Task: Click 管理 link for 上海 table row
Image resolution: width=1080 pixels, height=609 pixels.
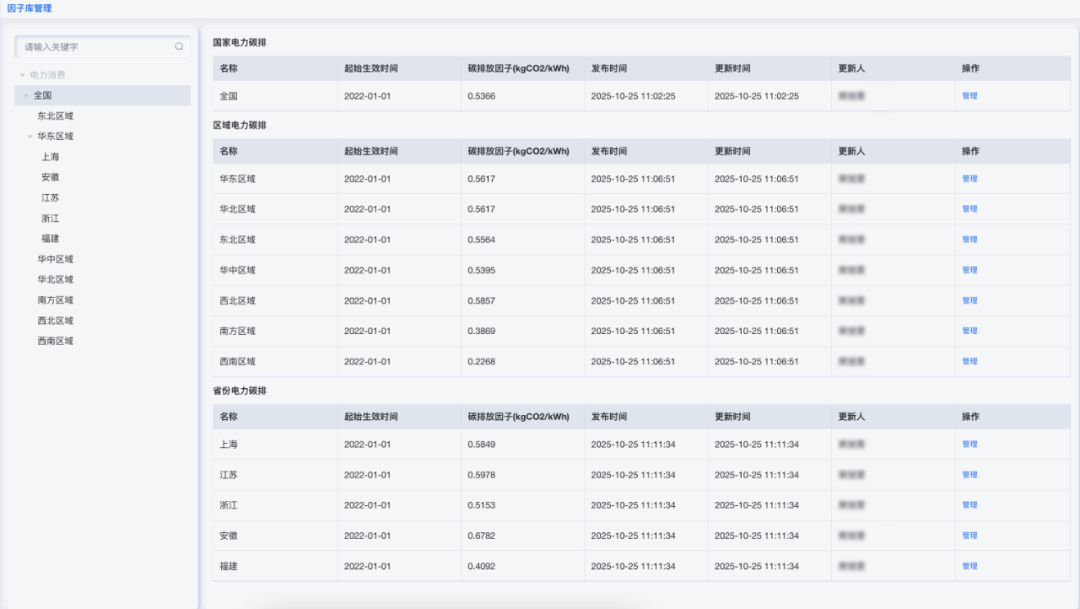Action: click(x=969, y=444)
